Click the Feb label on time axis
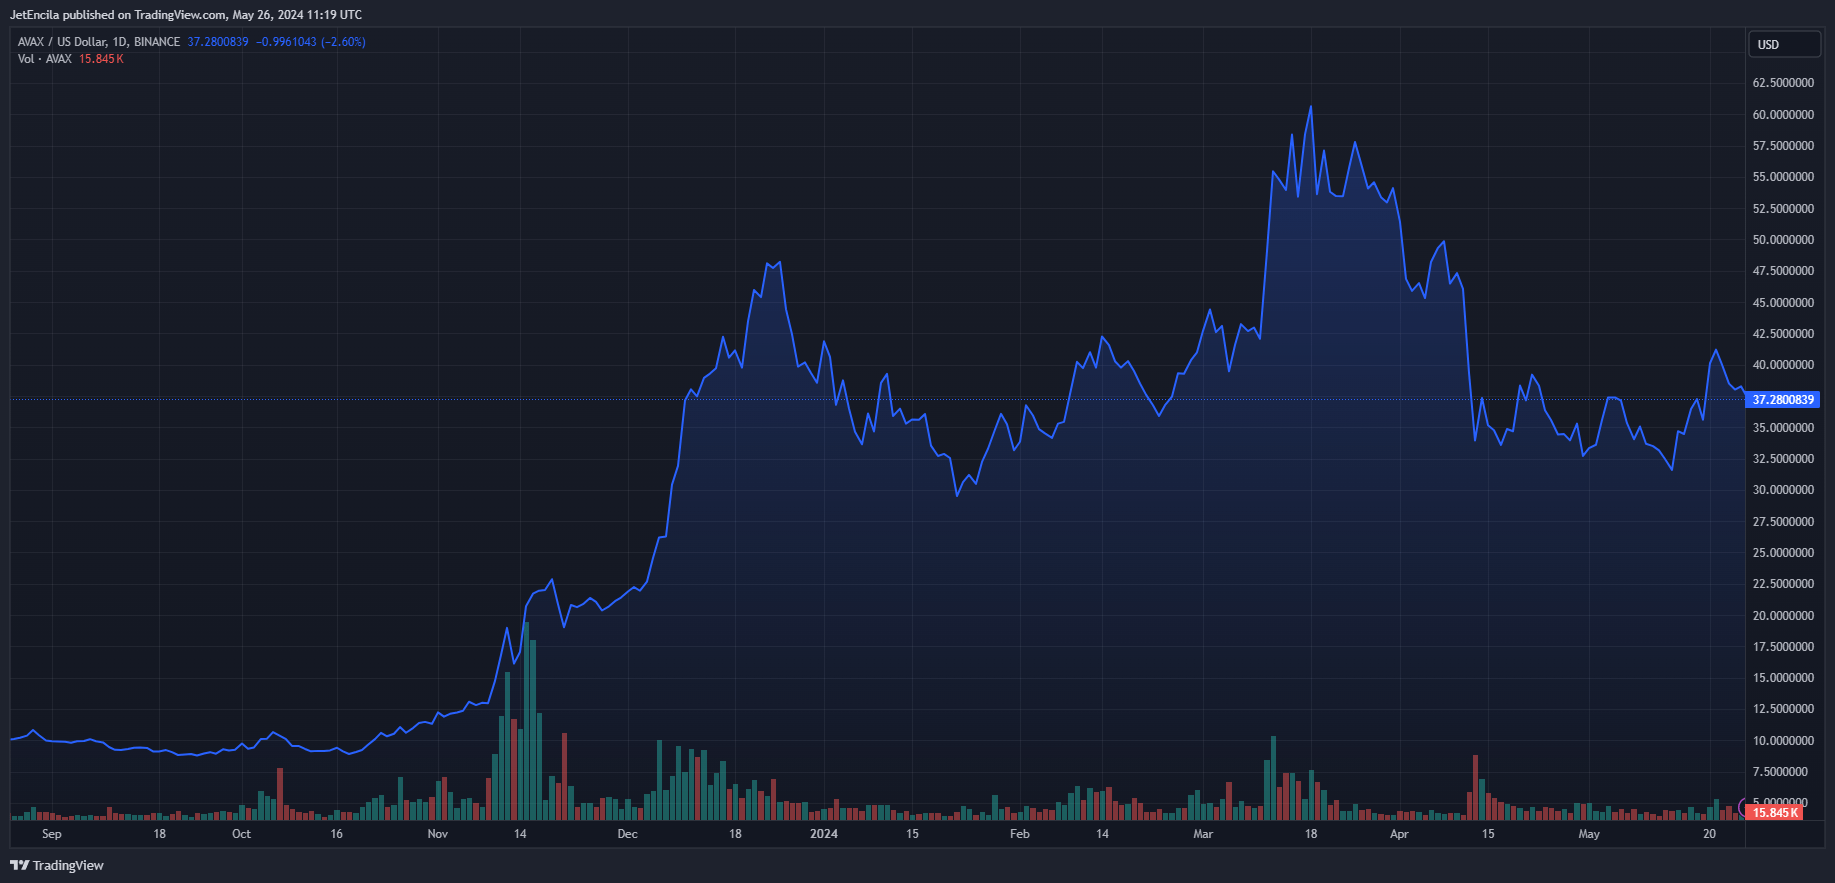The height and width of the screenshot is (883, 1835). (1020, 834)
